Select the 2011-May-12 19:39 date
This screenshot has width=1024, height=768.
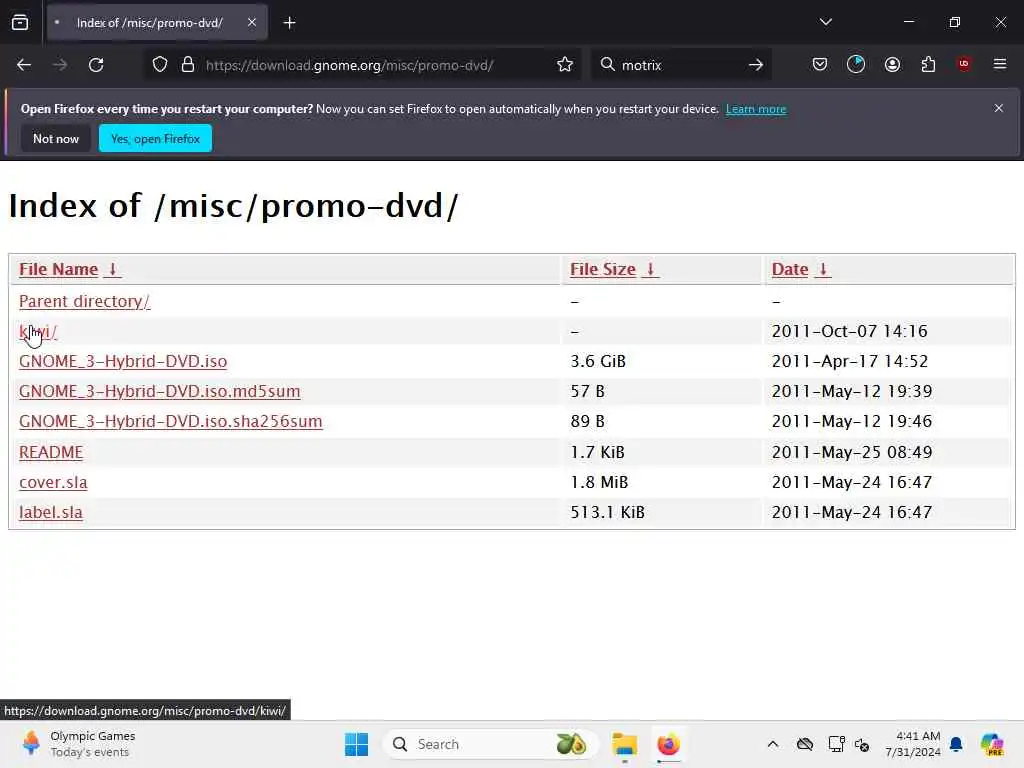(852, 391)
